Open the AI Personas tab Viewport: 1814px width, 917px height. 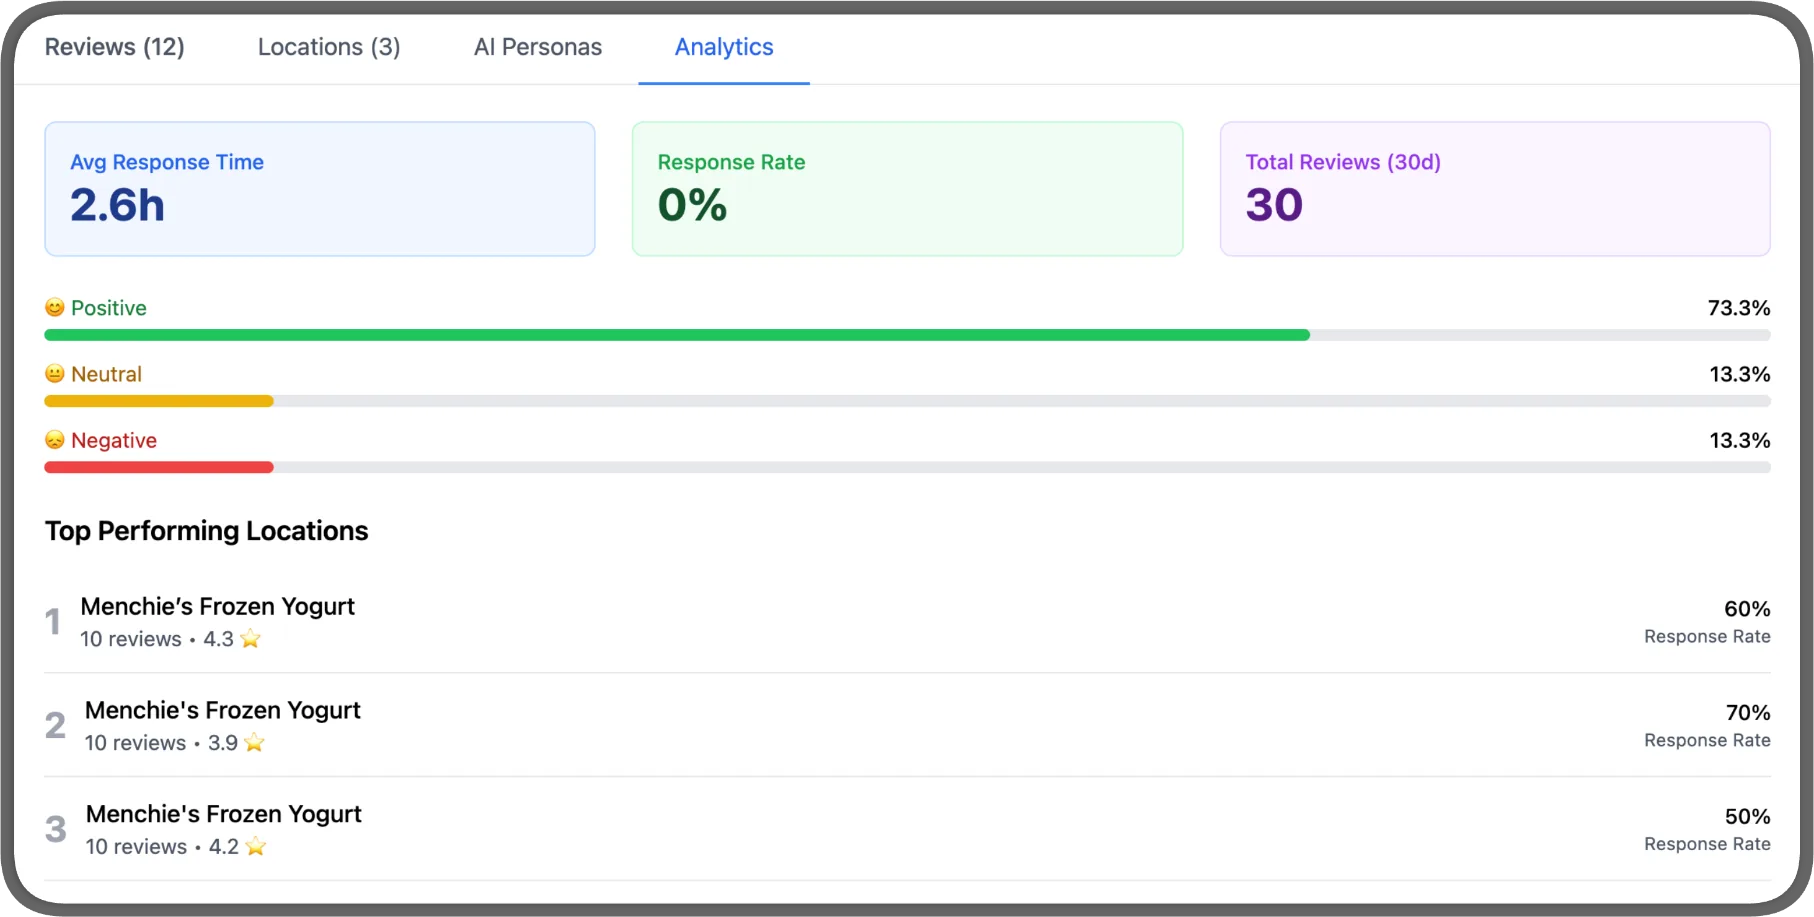538,47
